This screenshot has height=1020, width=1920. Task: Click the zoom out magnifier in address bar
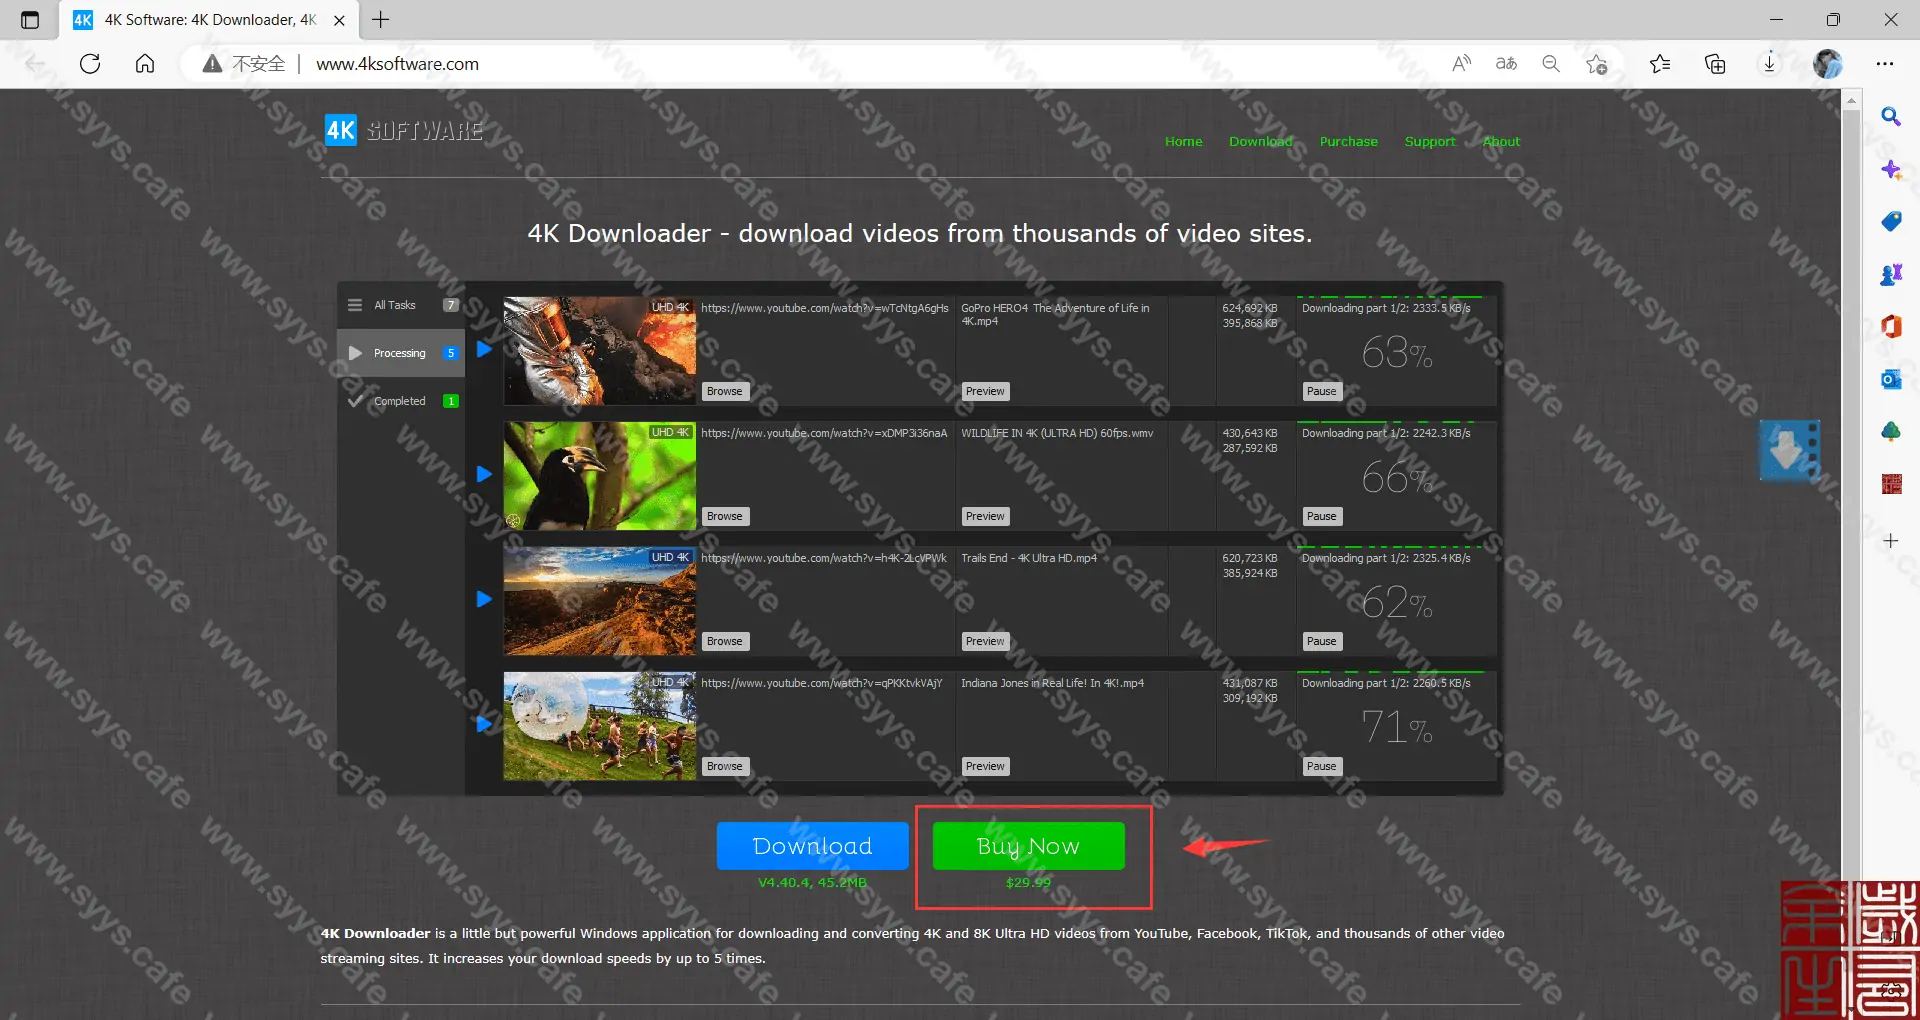pos(1551,64)
